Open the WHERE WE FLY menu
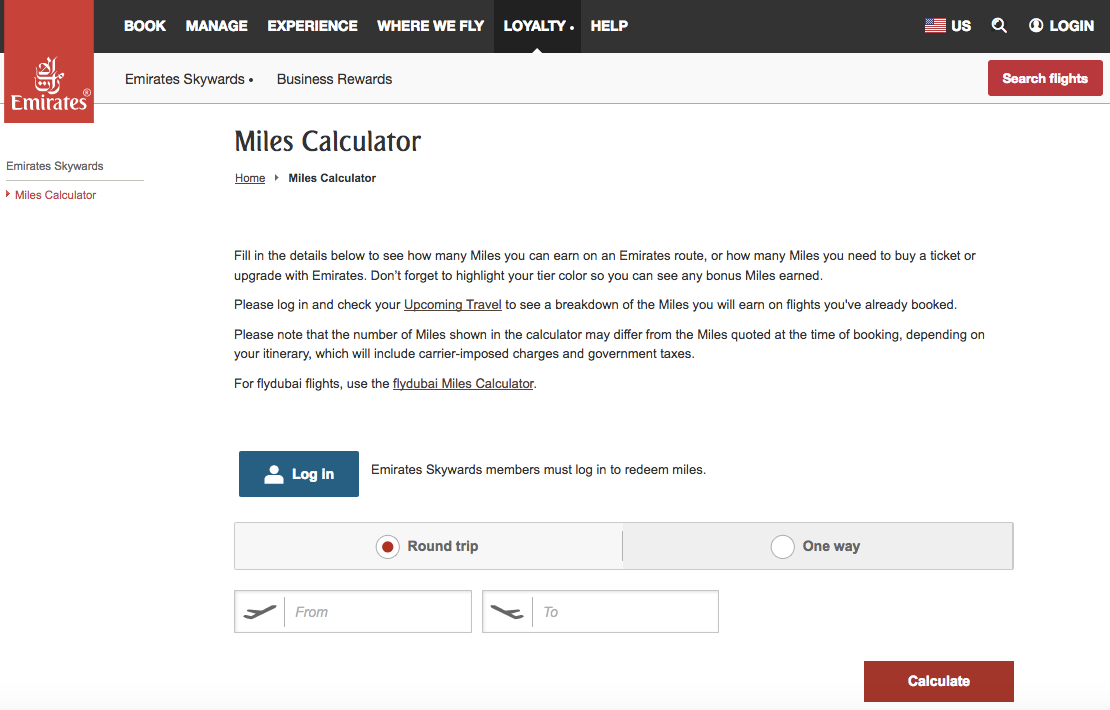1110x710 pixels. [430, 26]
